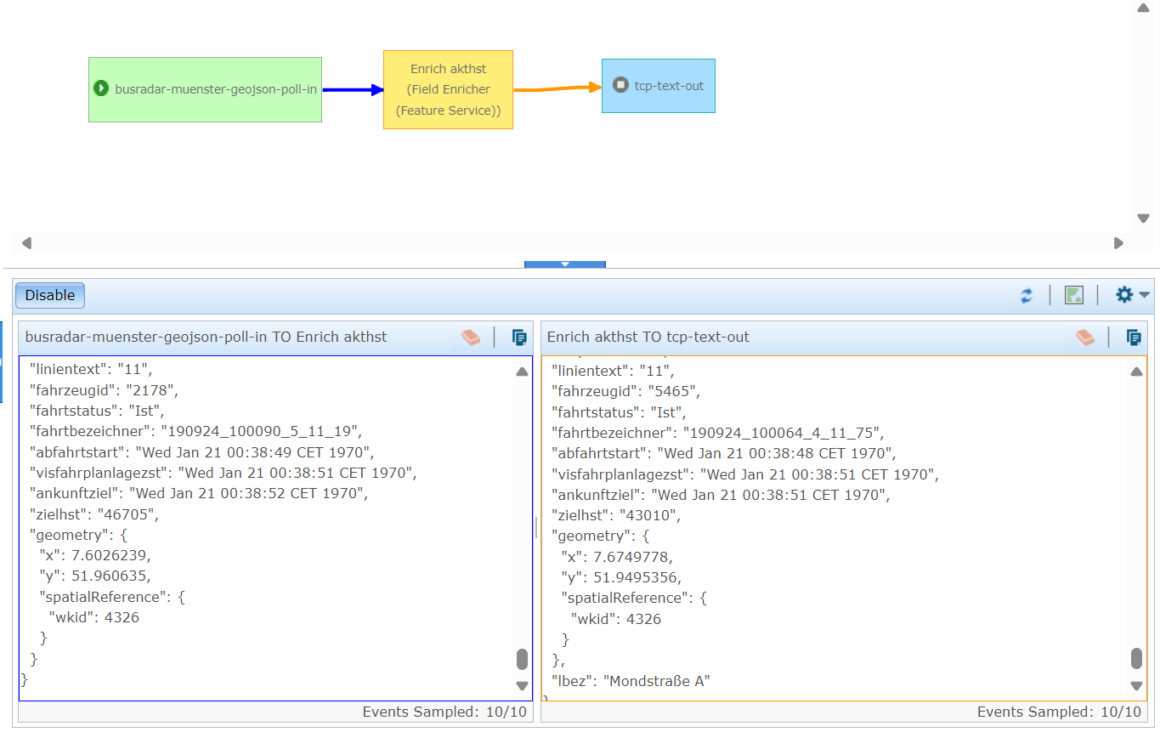Image resolution: width=1160 pixels, height=732 pixels.
Task: Click the "x": 7.6026239 coordinate line
Action: point(95,556)
